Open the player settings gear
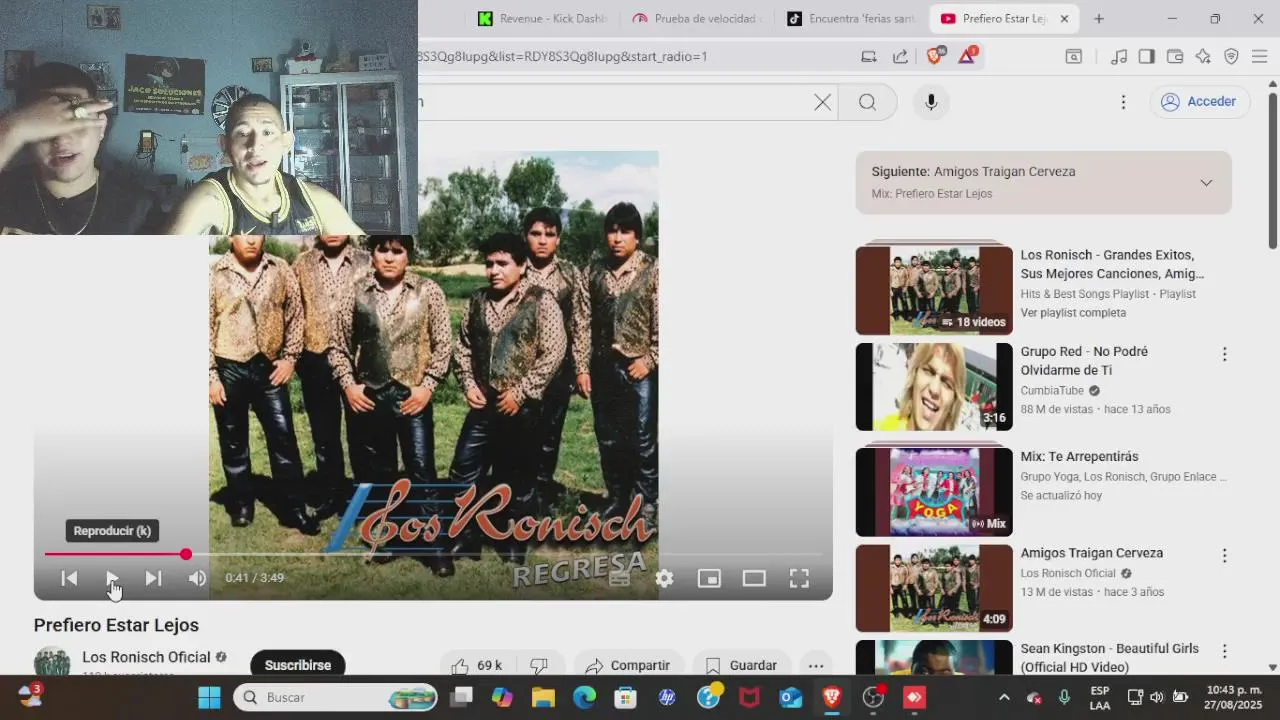1280x720 pixels. pyautogui.click(x=664, y=578)
